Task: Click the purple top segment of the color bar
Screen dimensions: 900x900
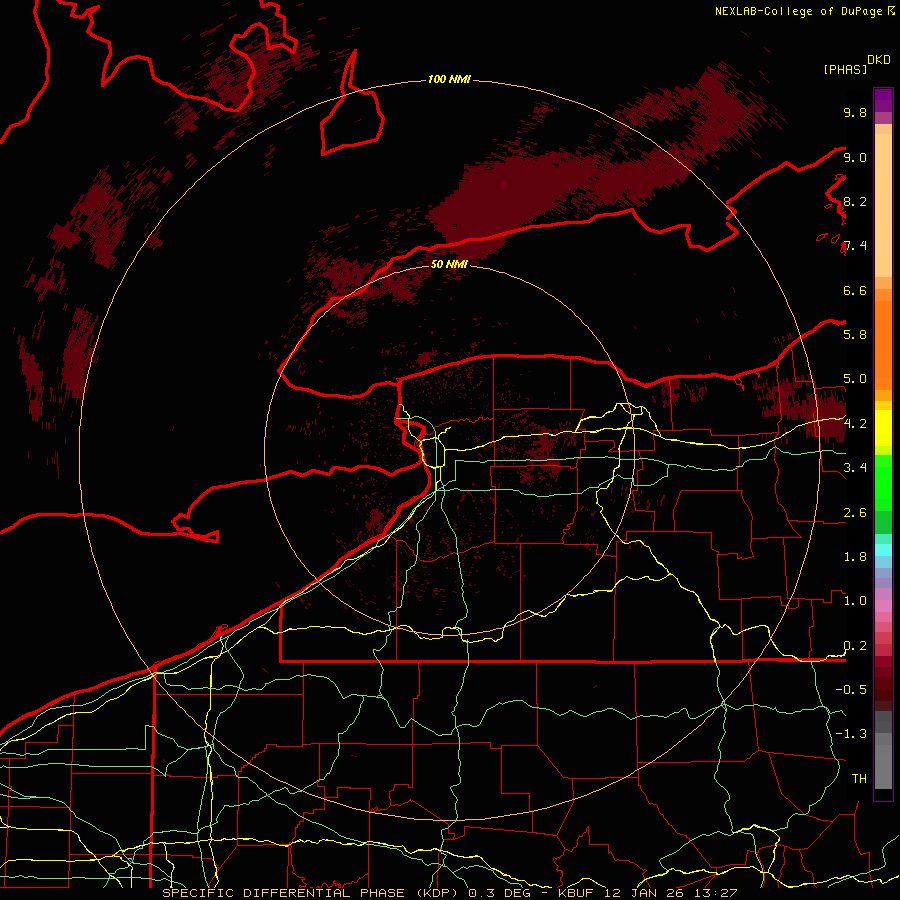Action: pyautogui.click(x=883, y=100)
